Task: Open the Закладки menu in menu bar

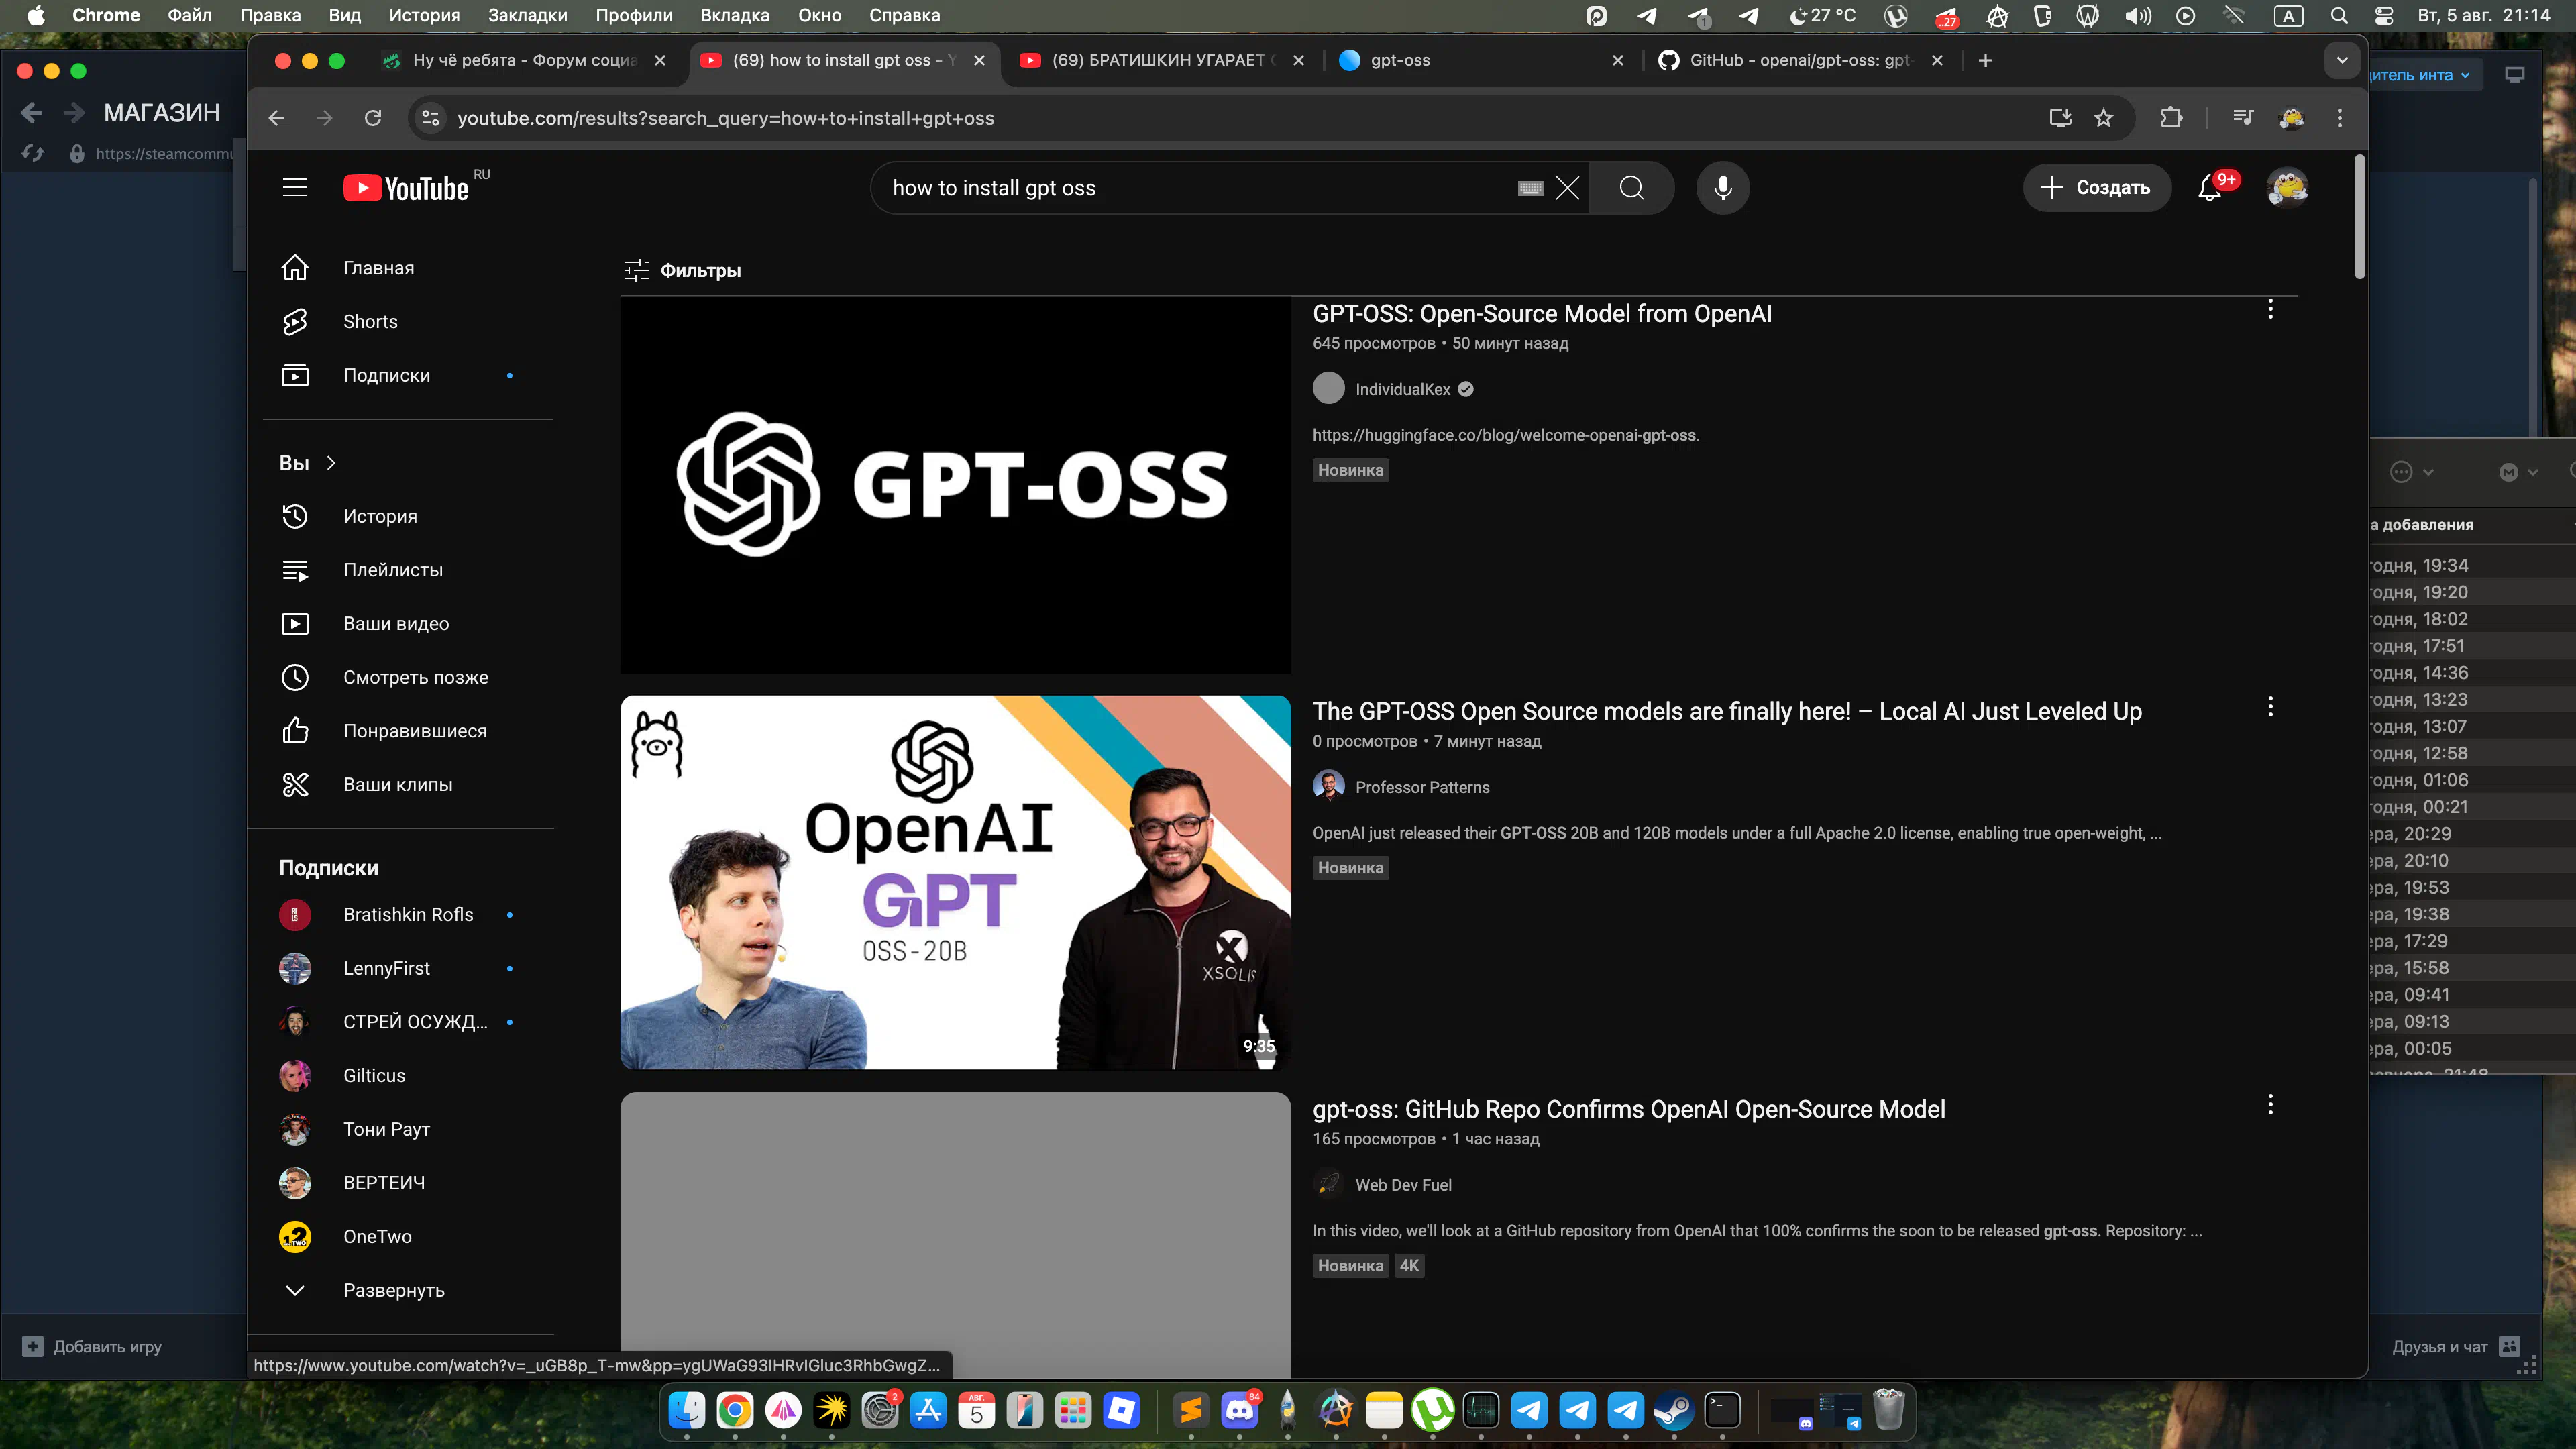Action: (x=527, y=15)
